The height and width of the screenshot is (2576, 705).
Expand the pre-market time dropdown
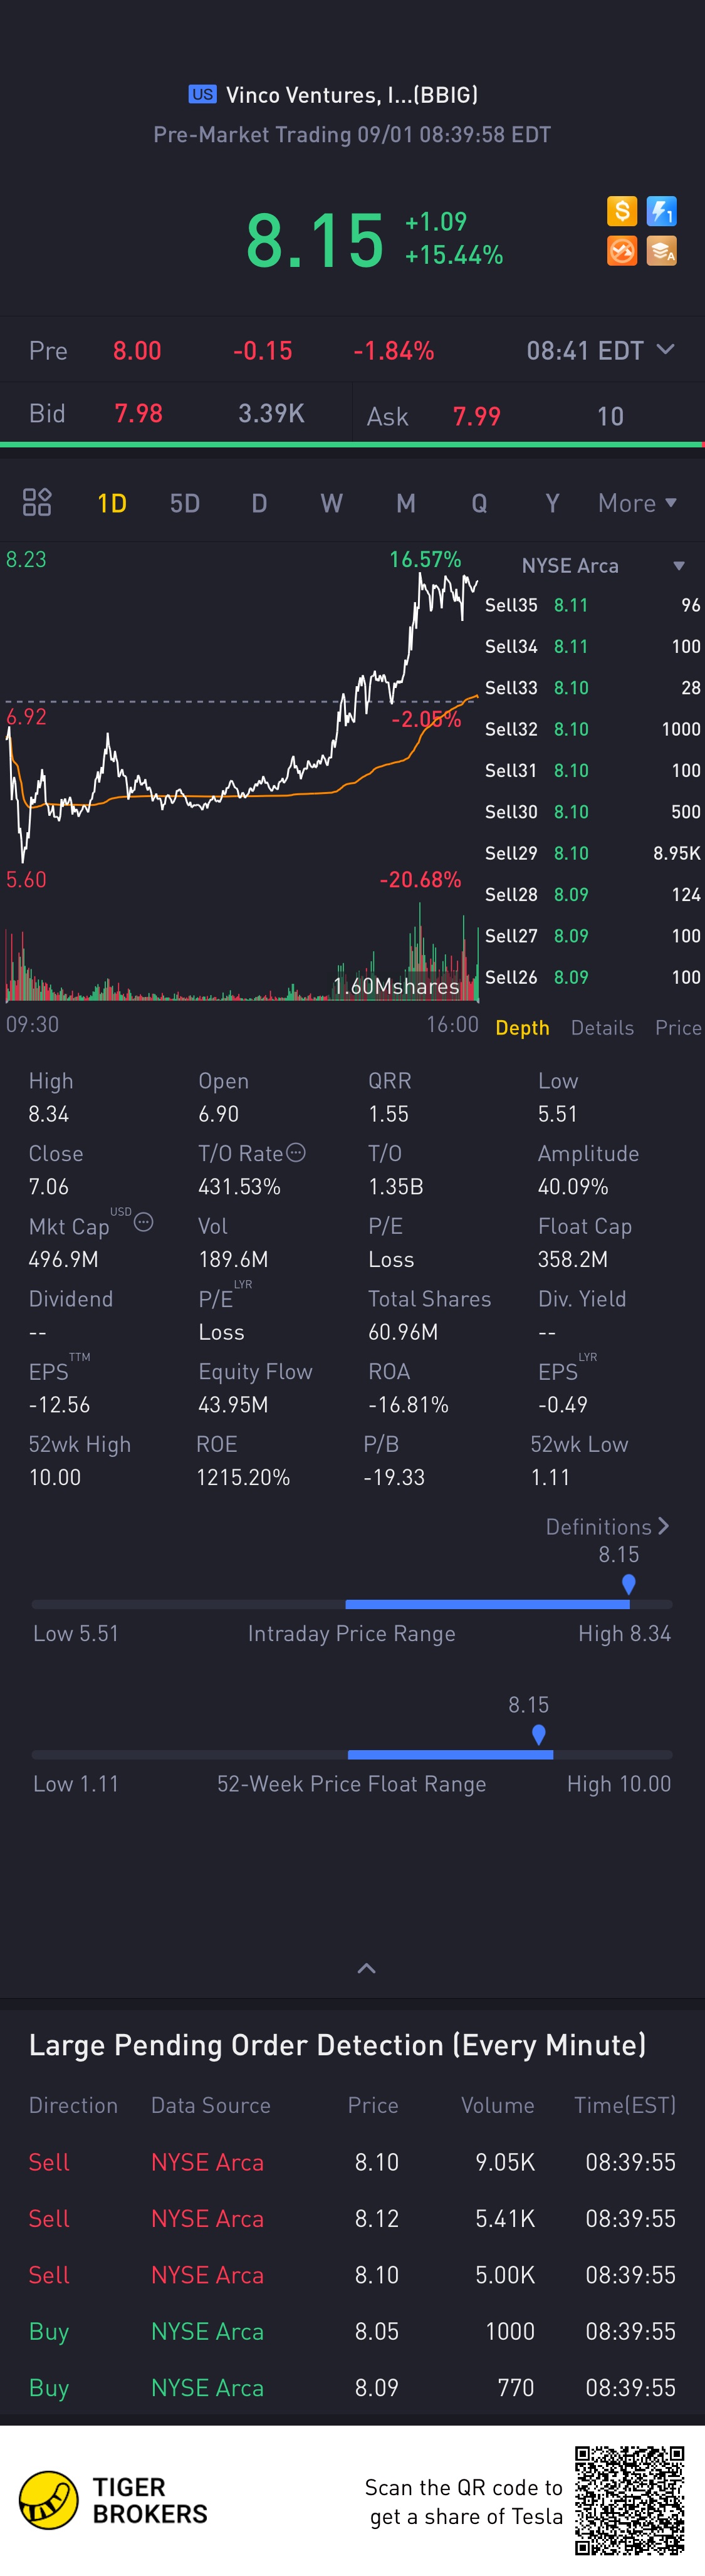(665, 350)
